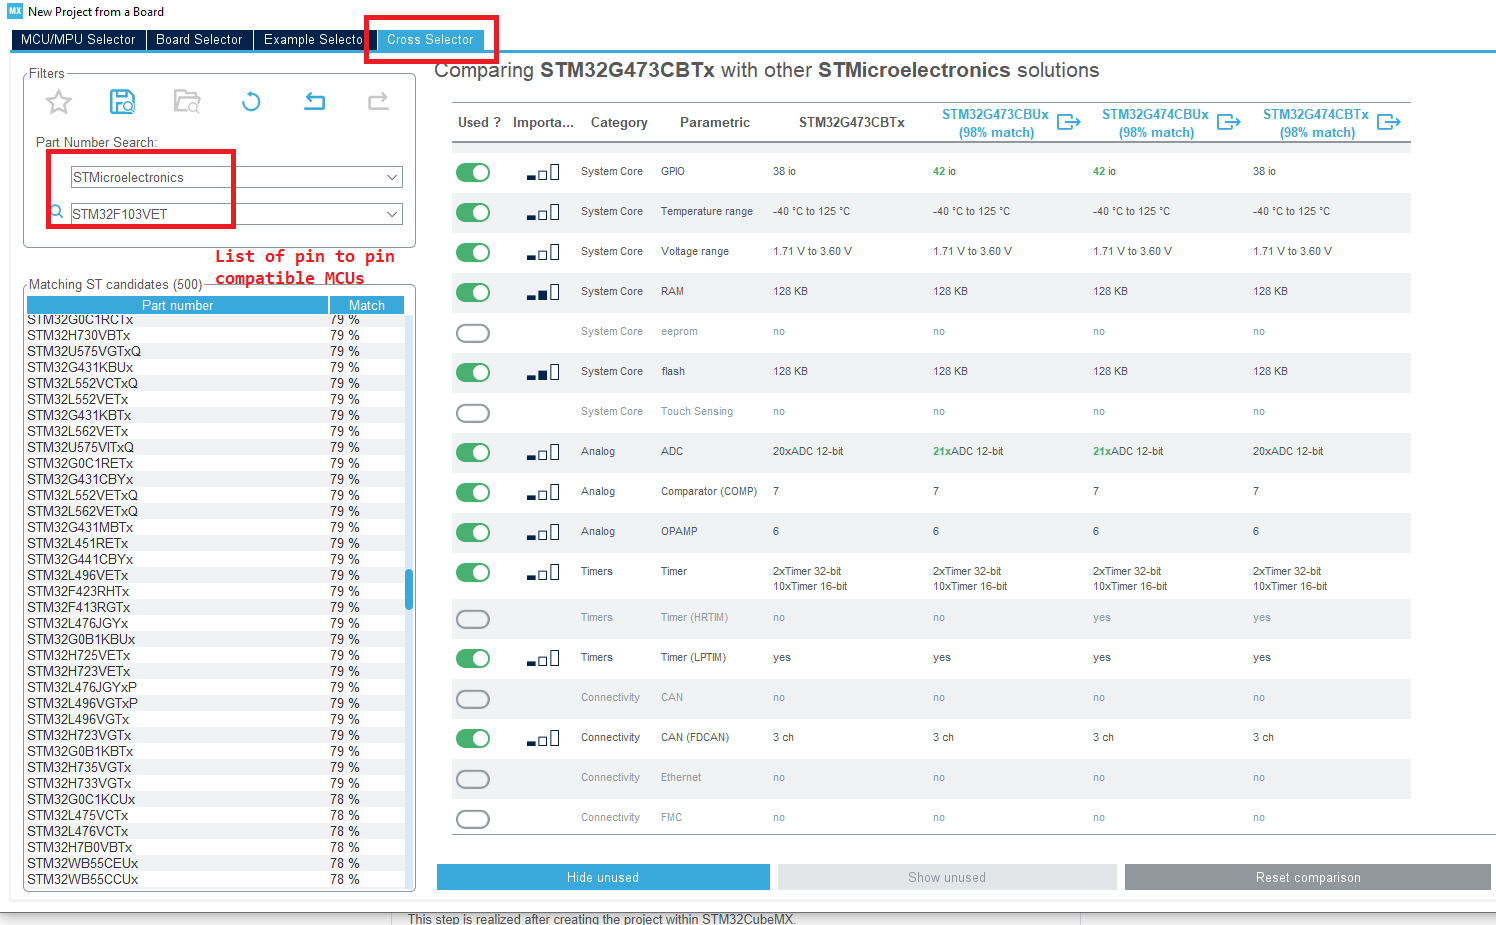
Task: Click the undo filter action arrow icon
Action: (x=315, y=101)
